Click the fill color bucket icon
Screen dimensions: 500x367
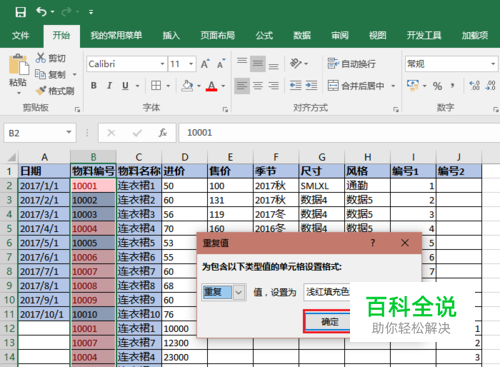pos(187,86)
